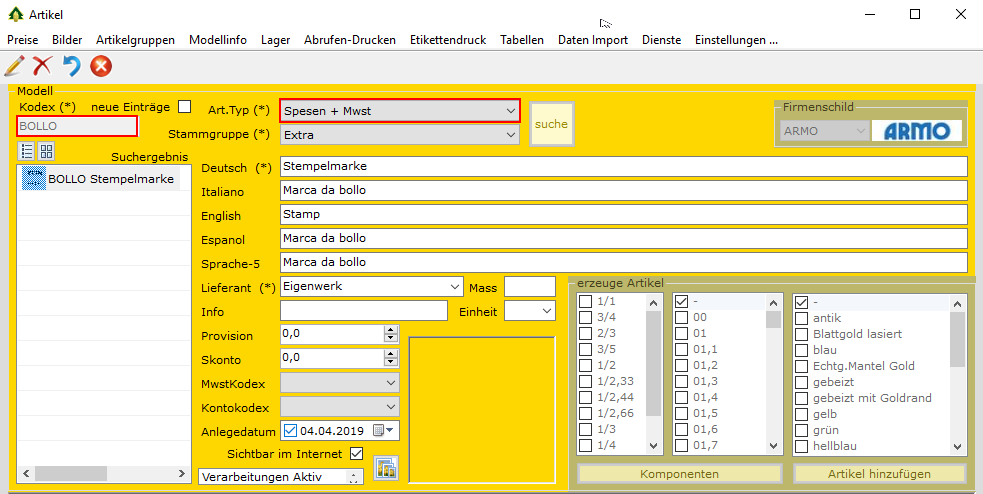Expand the Art.Typ dropdown
The height and width of the screenshot is (494, 983).
[x=511, y=110]
